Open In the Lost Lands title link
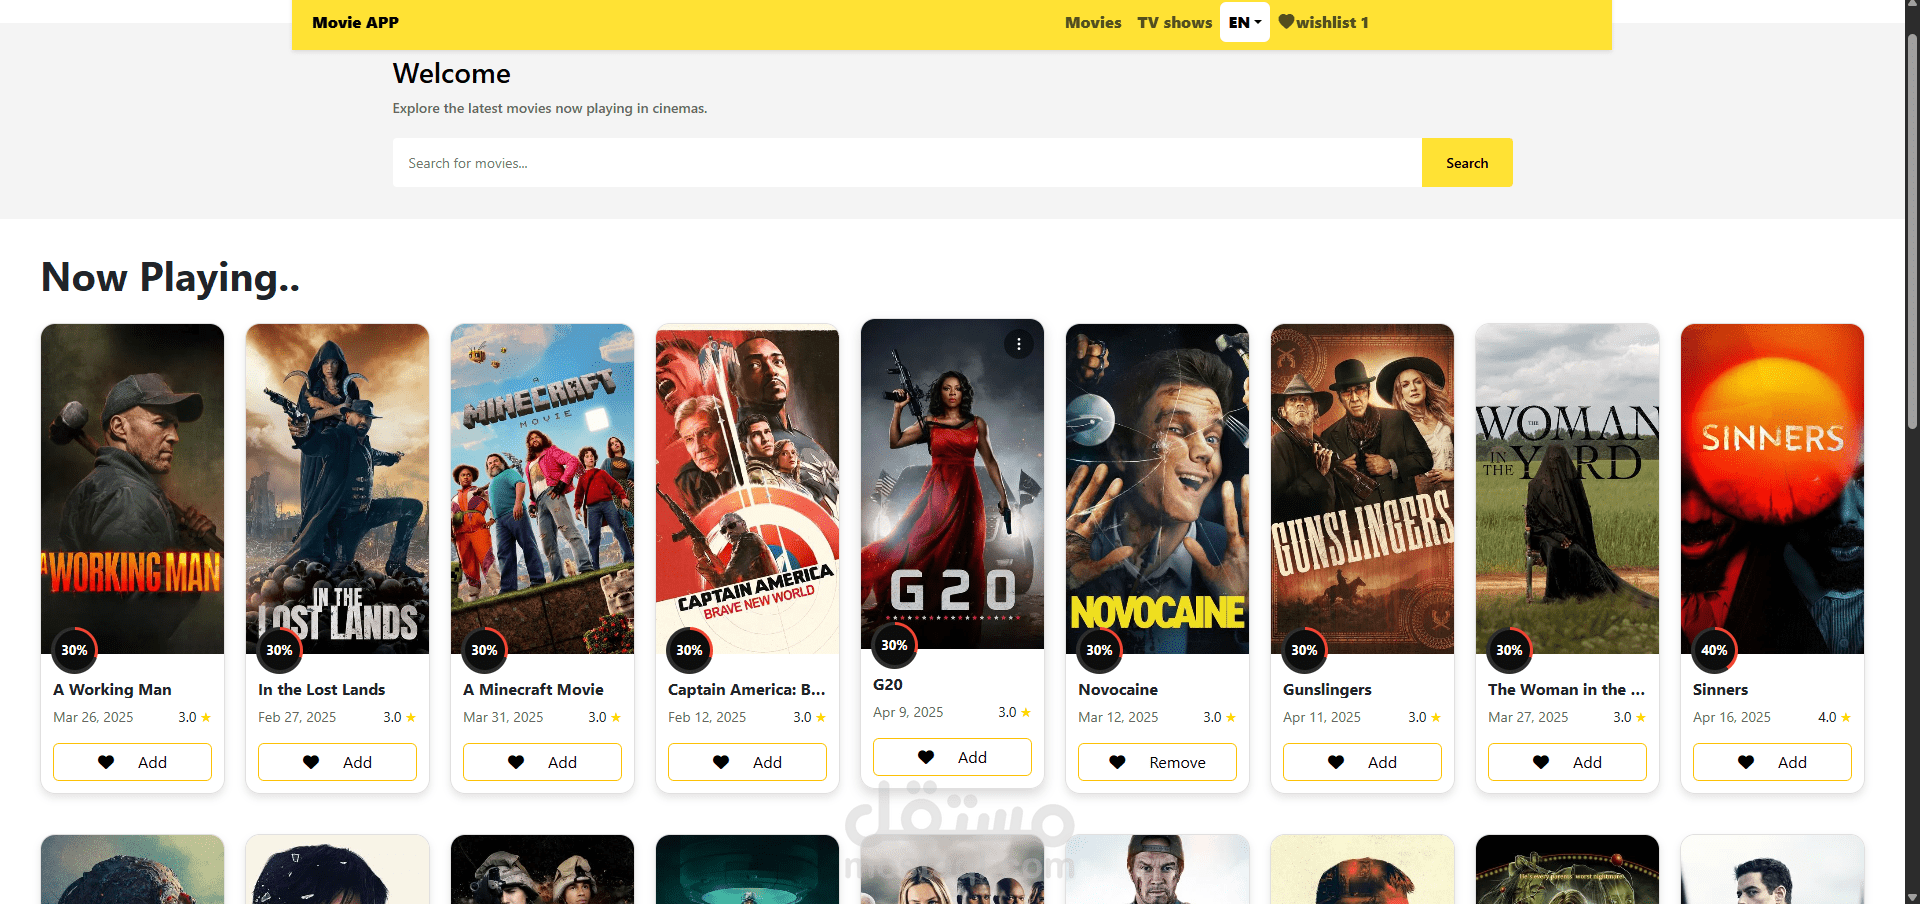Image resolution: width=1920 pixels, height=904 pixels. pyautogui.click(x=321, y=689)
